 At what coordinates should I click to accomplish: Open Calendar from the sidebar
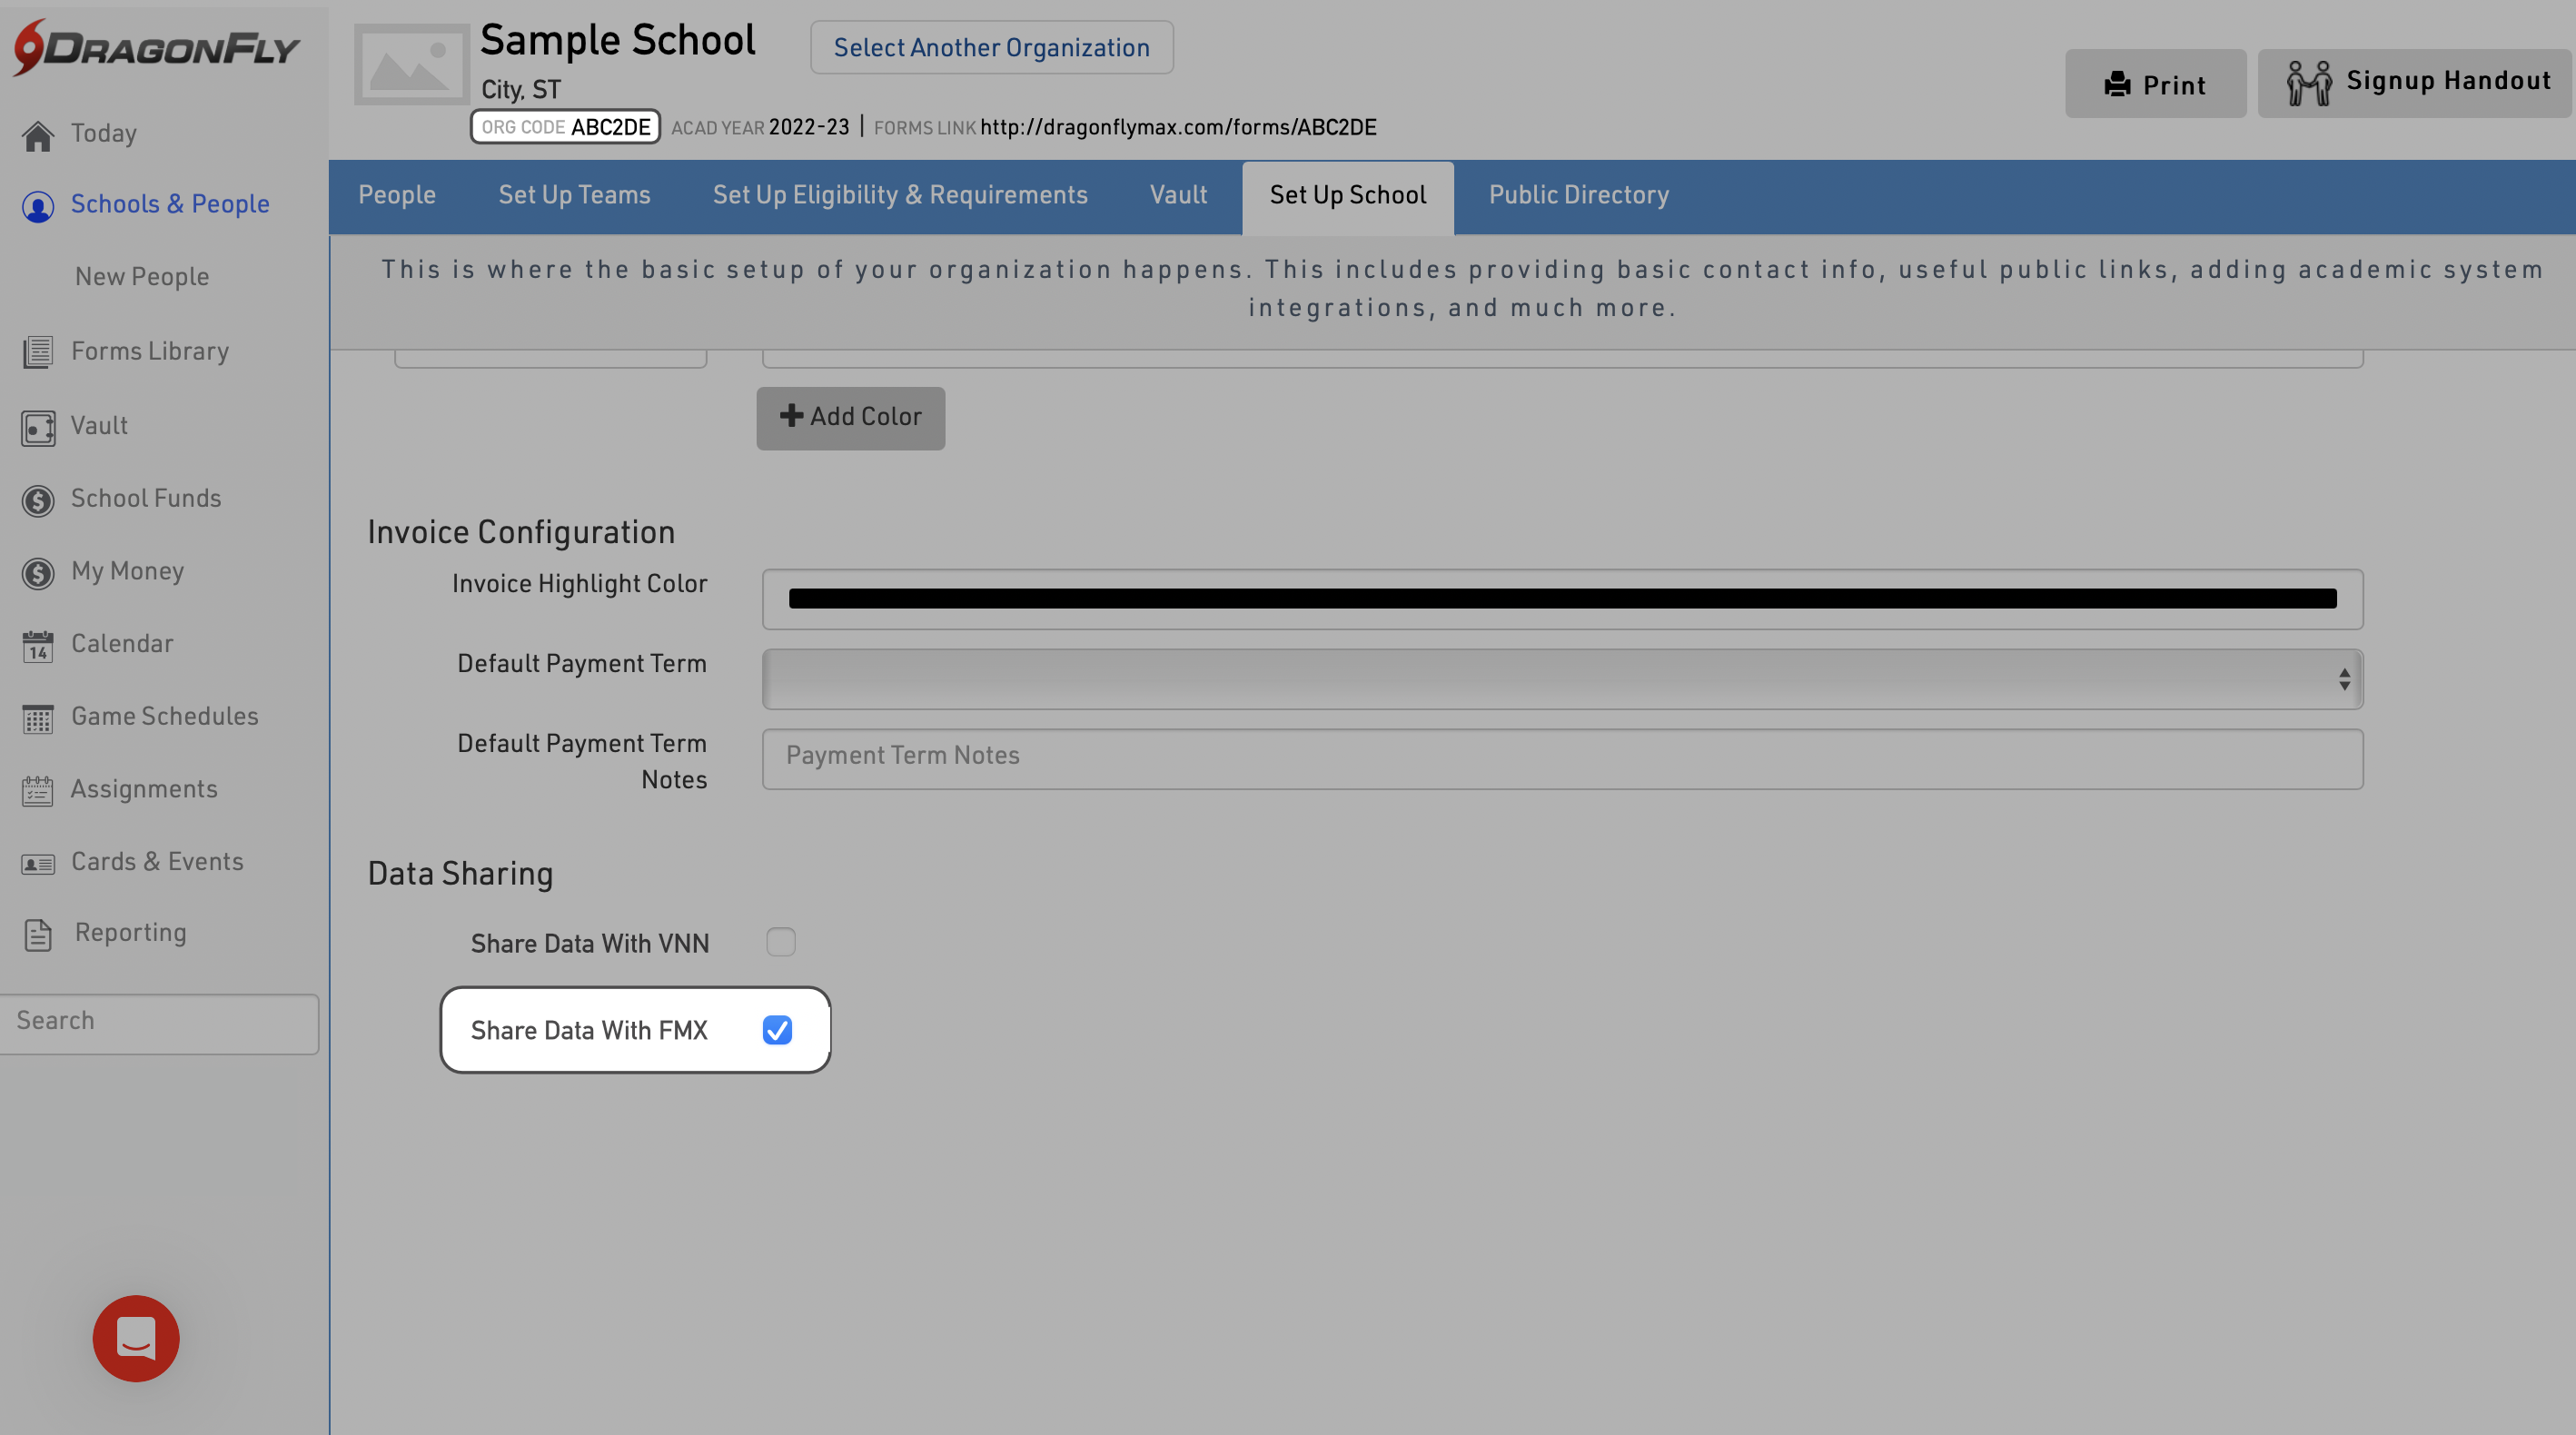pyautogui.click(x=122, y=643)
